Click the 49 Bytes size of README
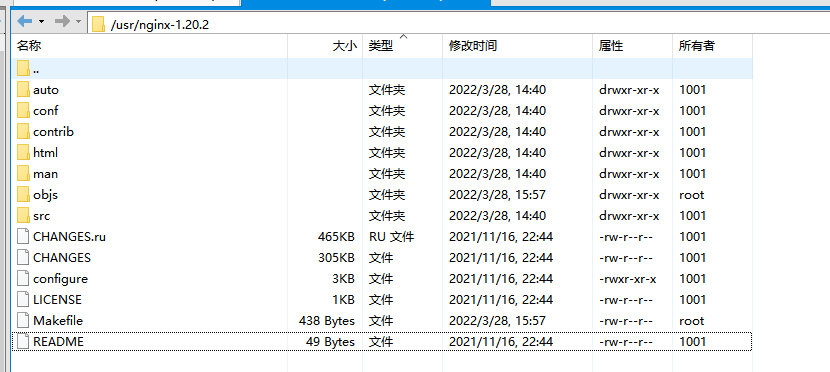This screenshot has width=830, height=372. [x=330, y=342]
